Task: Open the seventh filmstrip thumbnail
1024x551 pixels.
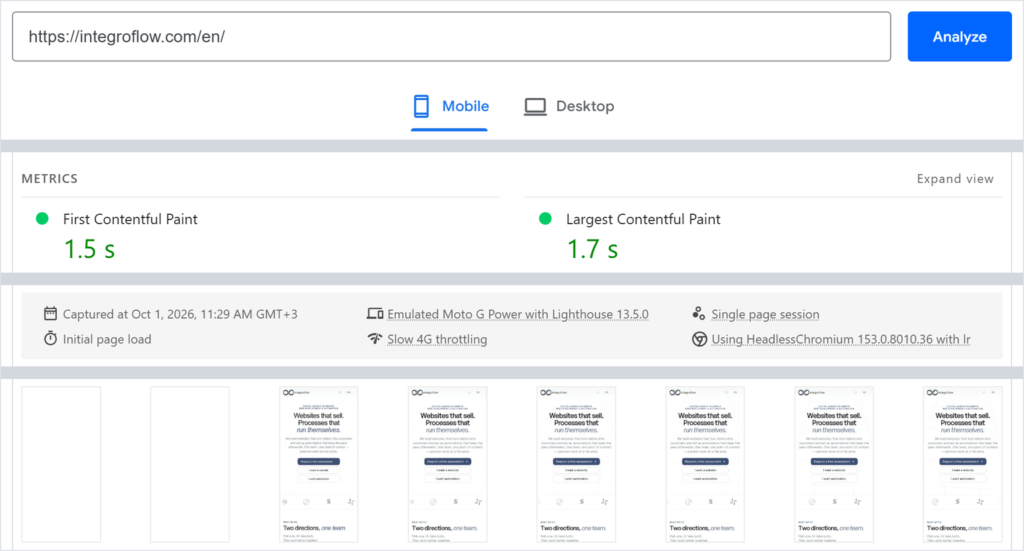Action: [834, 464]
